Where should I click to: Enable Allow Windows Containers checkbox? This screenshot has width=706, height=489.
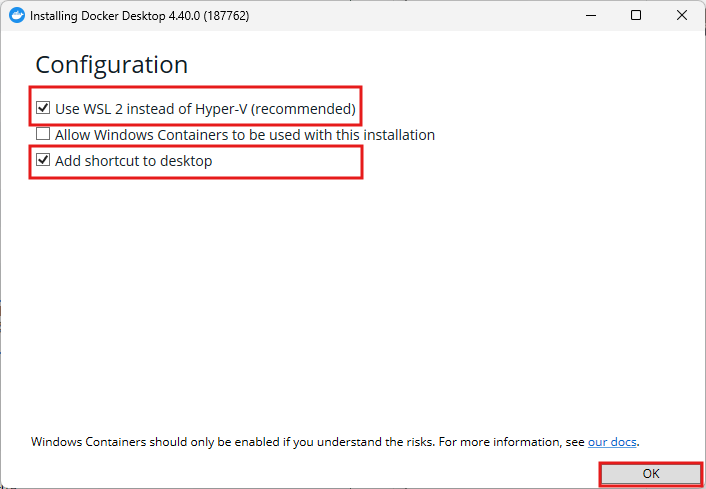(x=43, y=134)
